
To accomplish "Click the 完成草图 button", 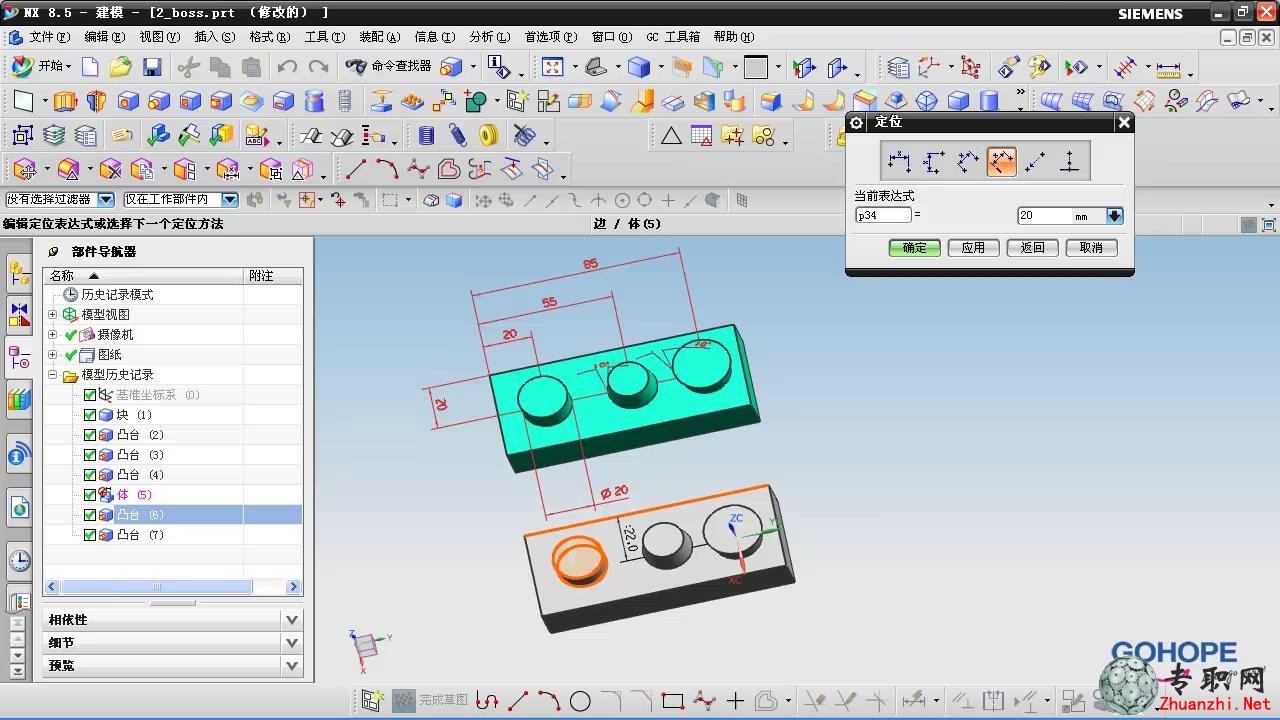I will (x=430, y=701).
